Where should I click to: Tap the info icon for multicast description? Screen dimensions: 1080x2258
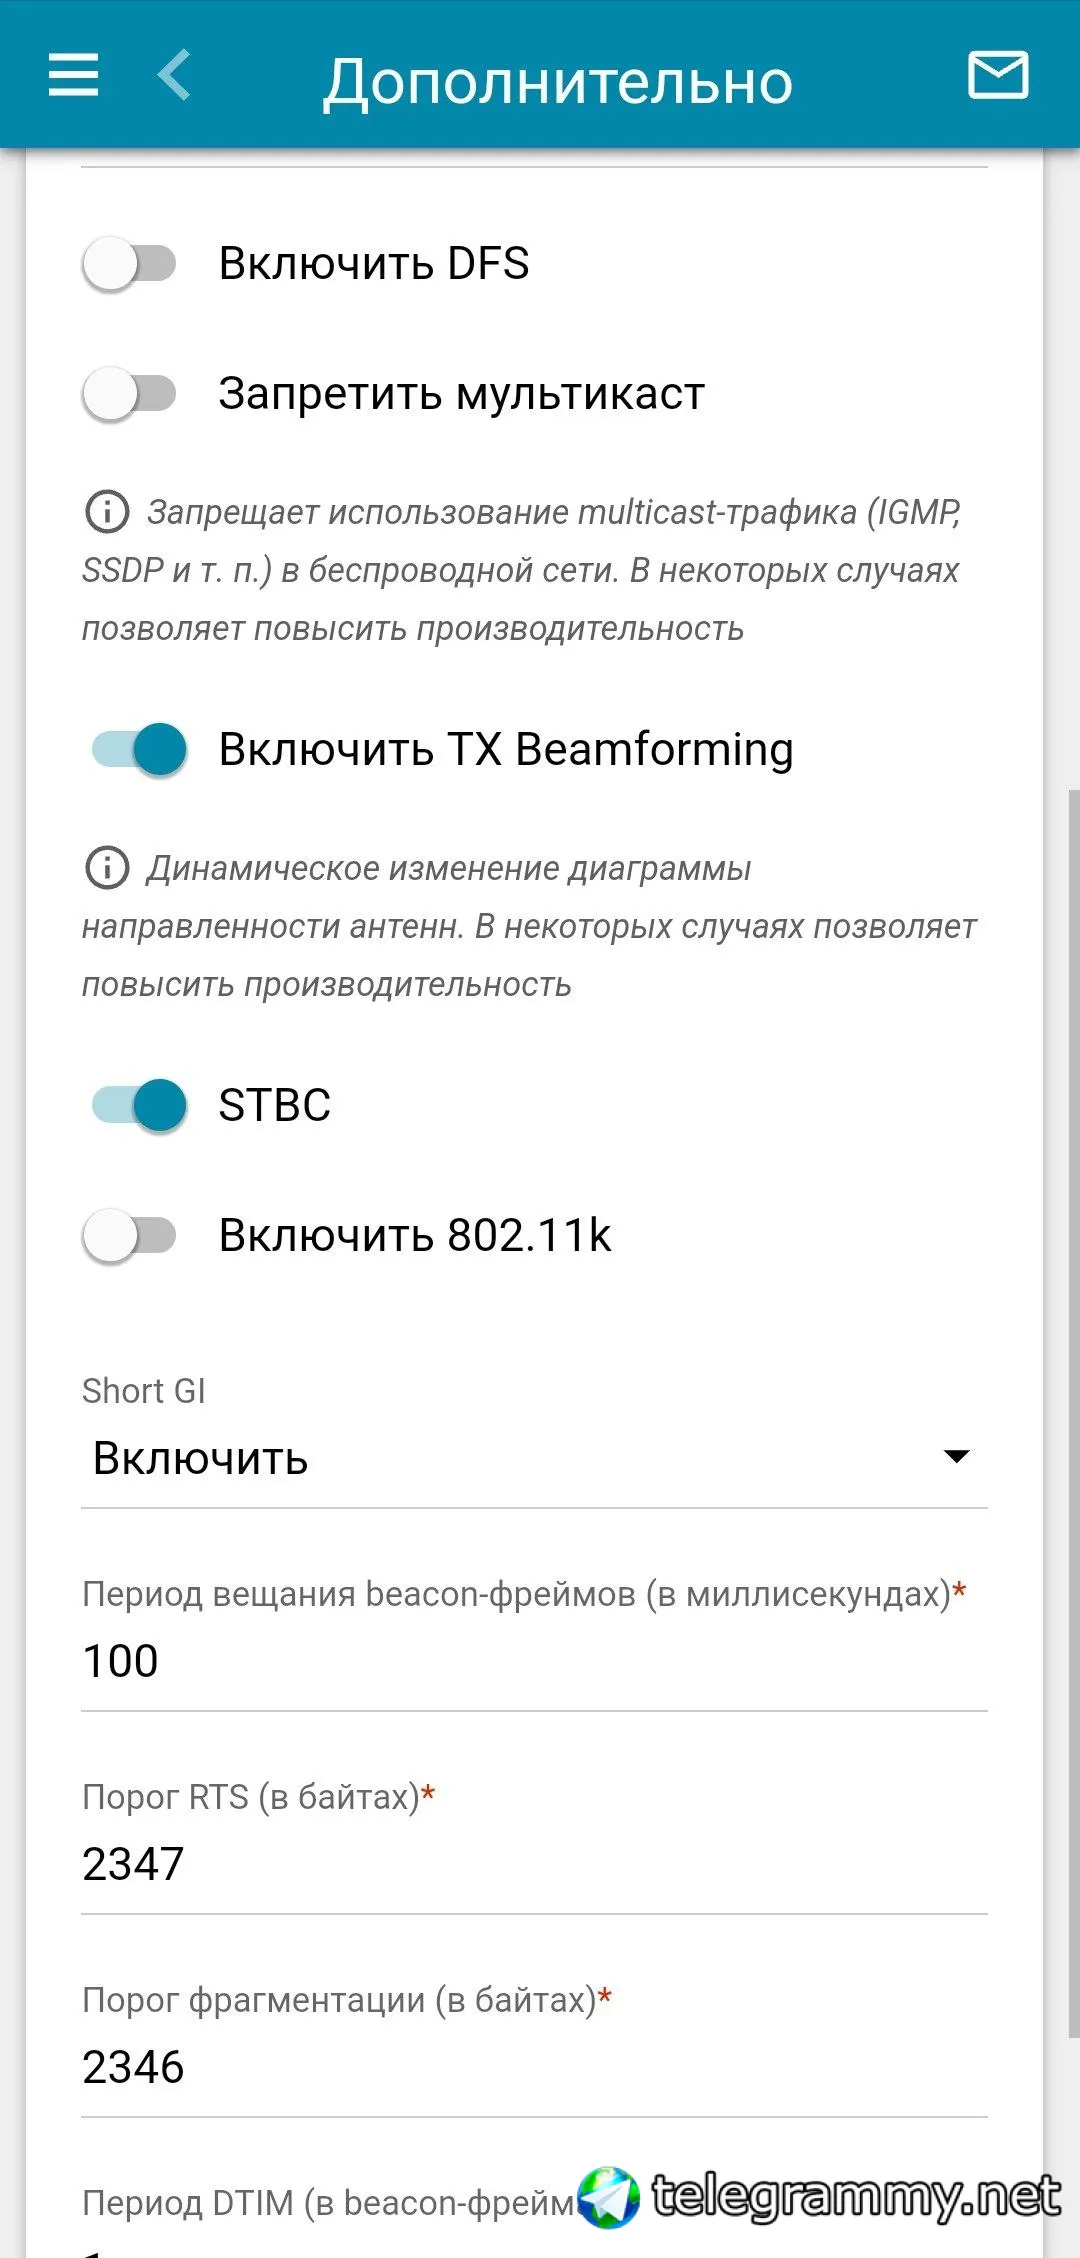click(x=107, y=512)
